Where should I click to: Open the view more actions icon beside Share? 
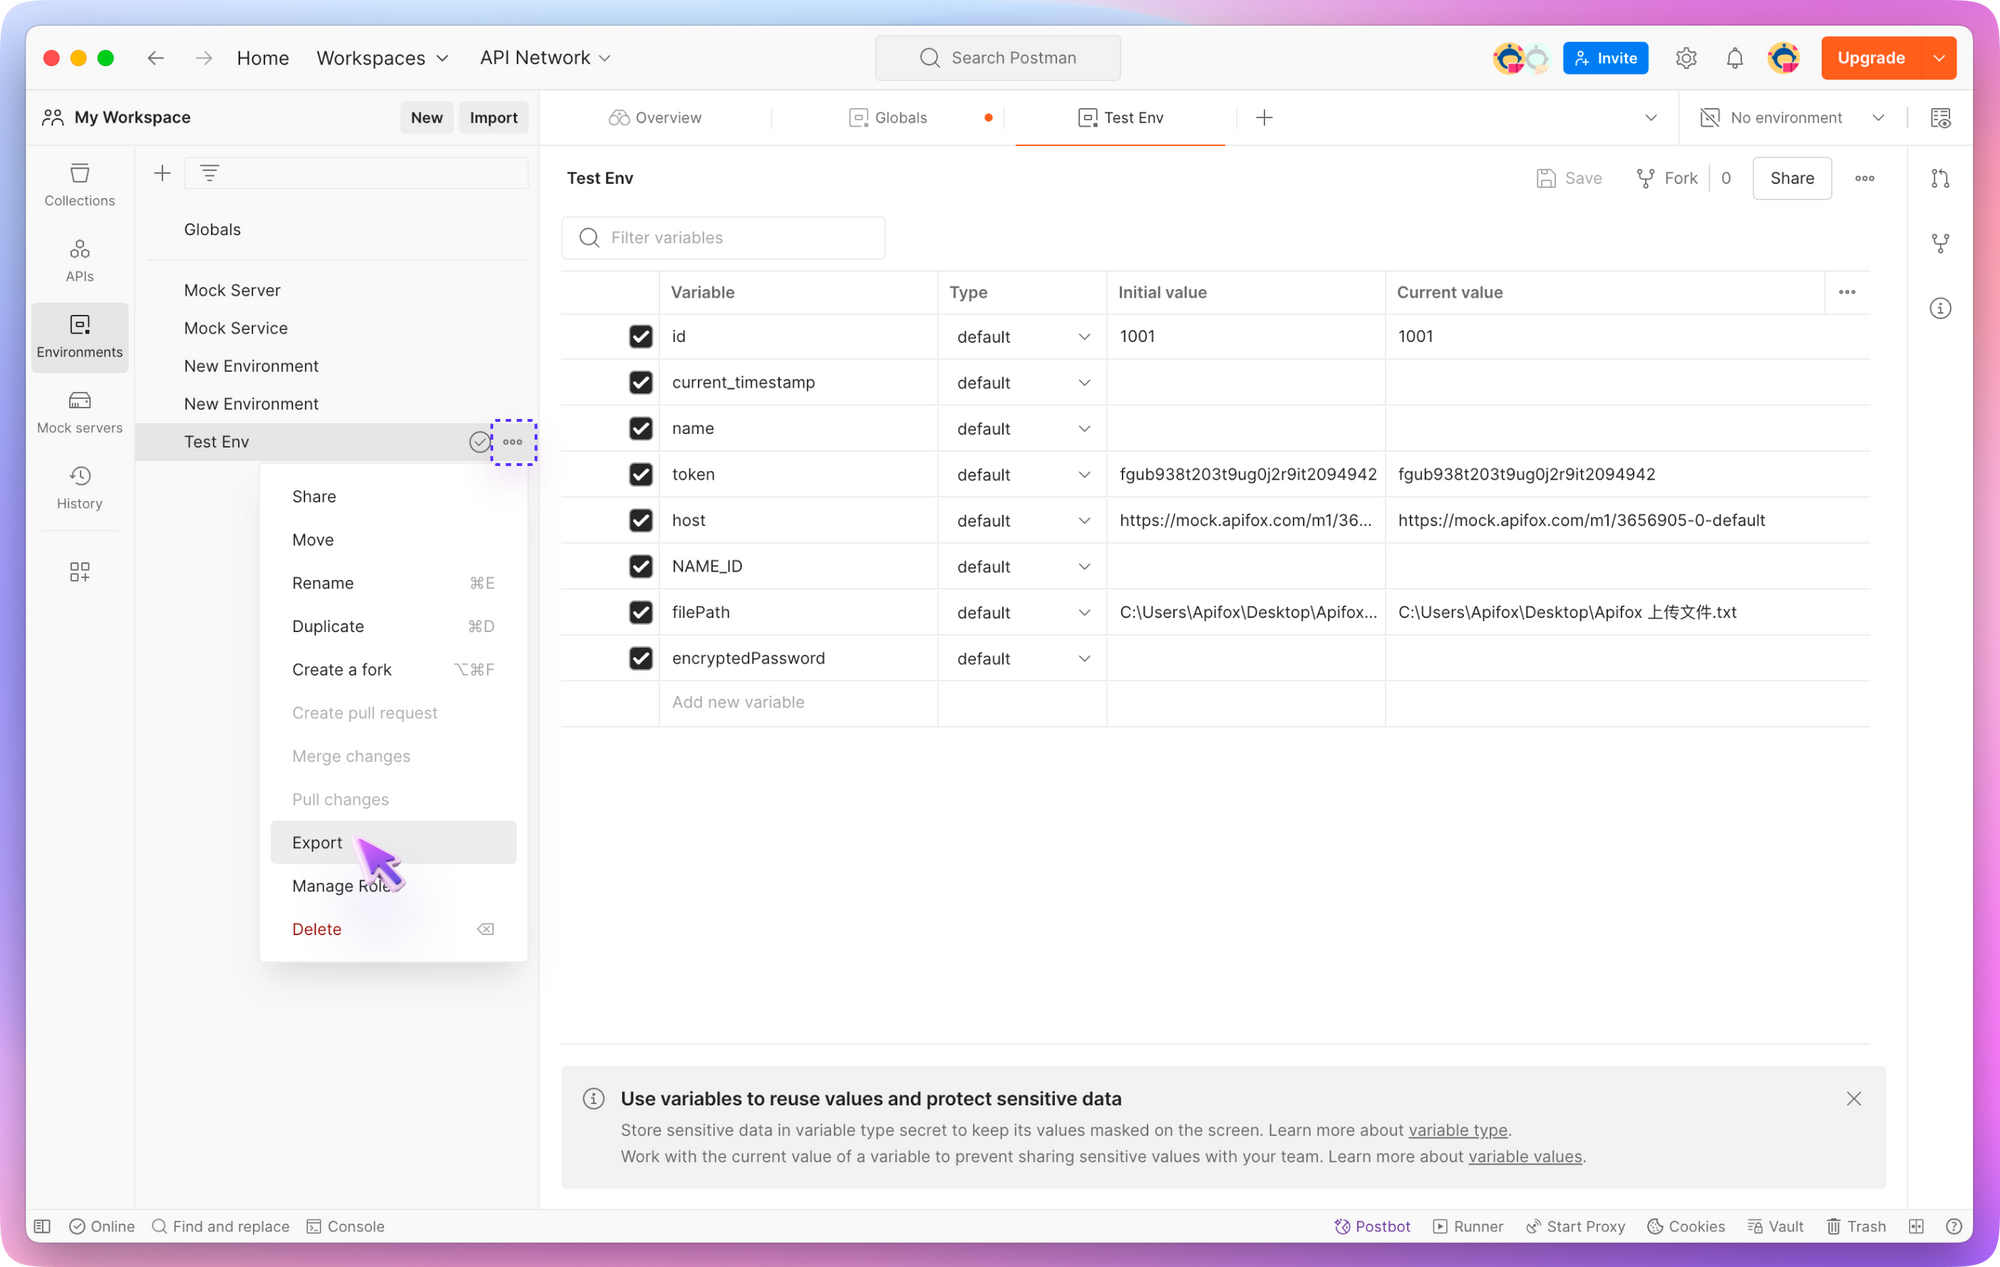(1865, 178)
